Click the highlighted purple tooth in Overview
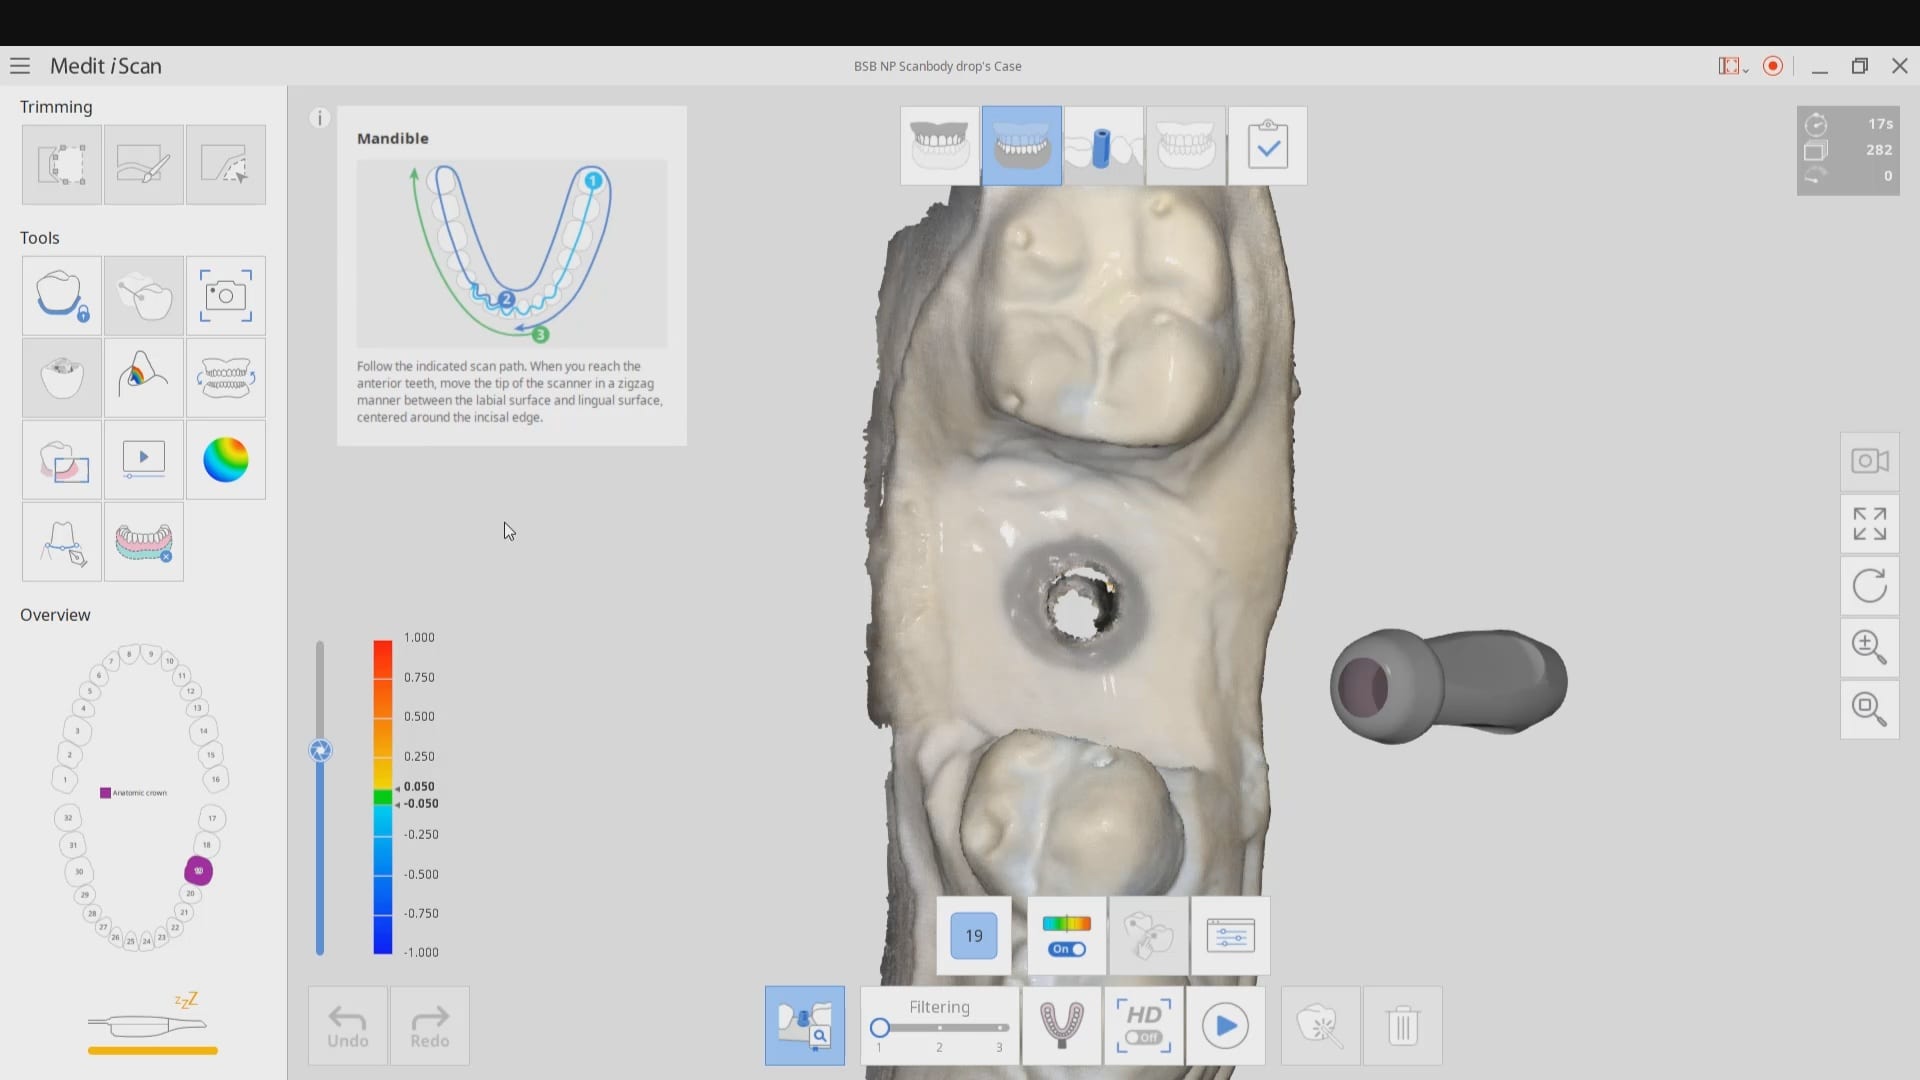Image resolution: width=1920 pixels, height=1080 pixels. pos(198,871)
